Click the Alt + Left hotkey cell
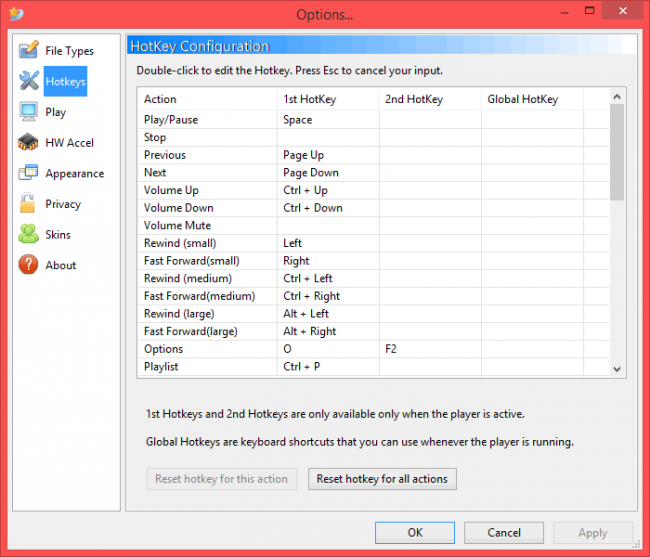This screenshot has width=650, height=557. [328, 314]
